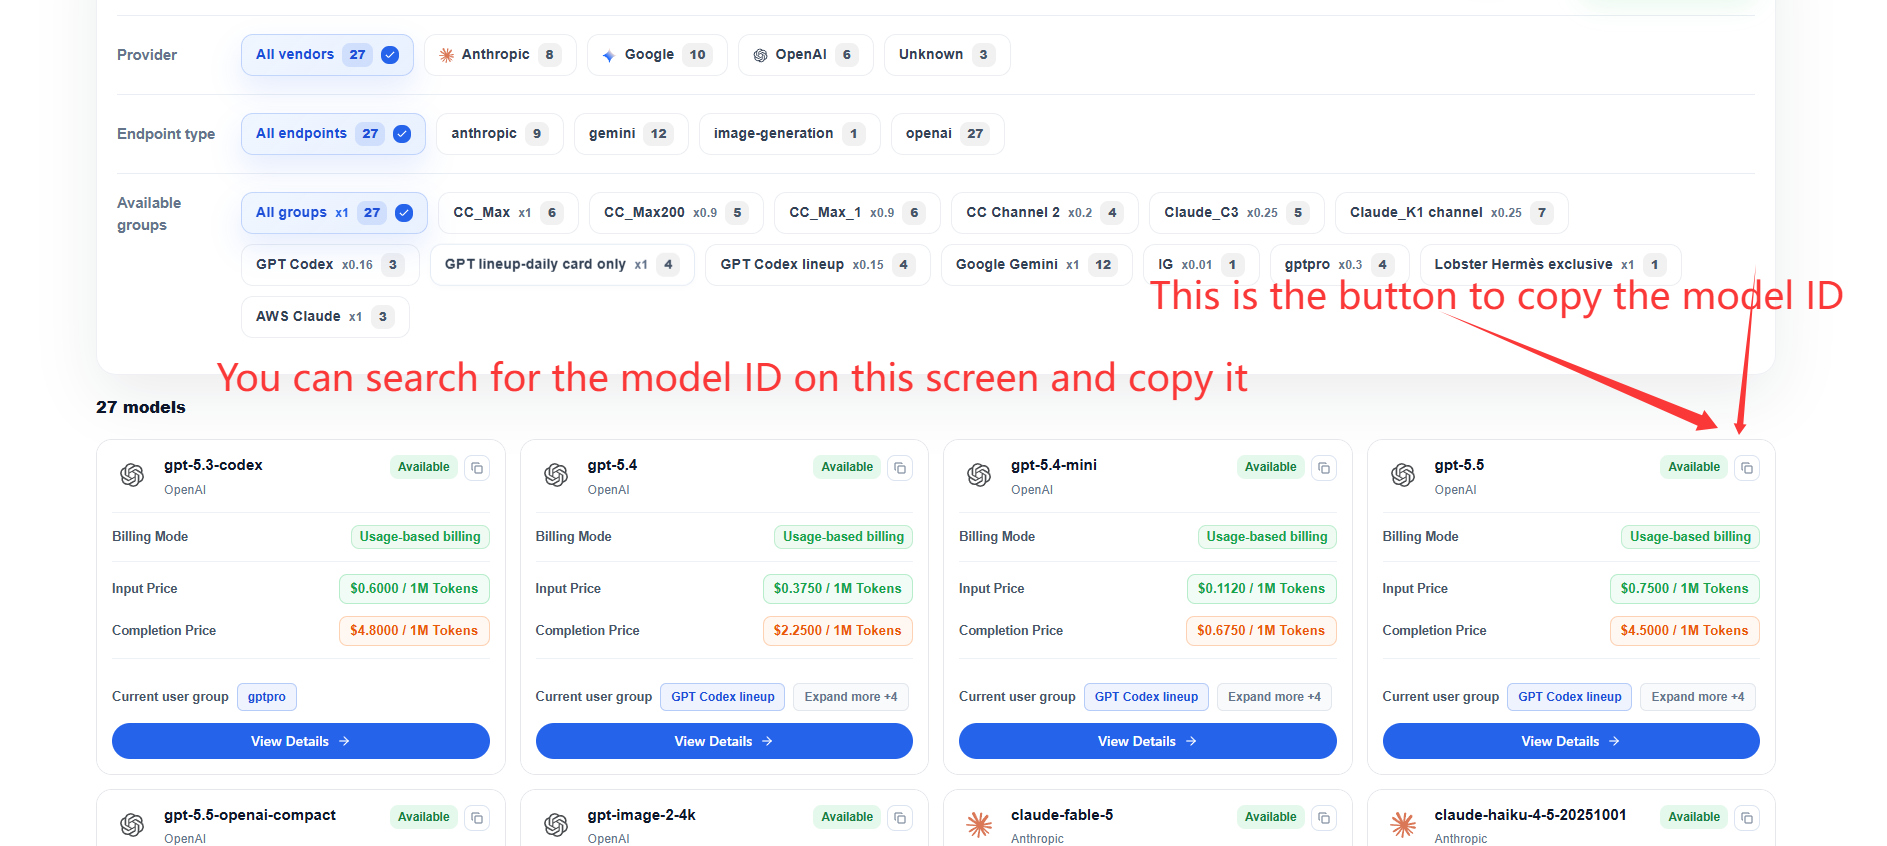The width and height of the screenshot is (1887, 846).
Task: View Details for gpt-5.3-codex
Action: coord(300,741)
